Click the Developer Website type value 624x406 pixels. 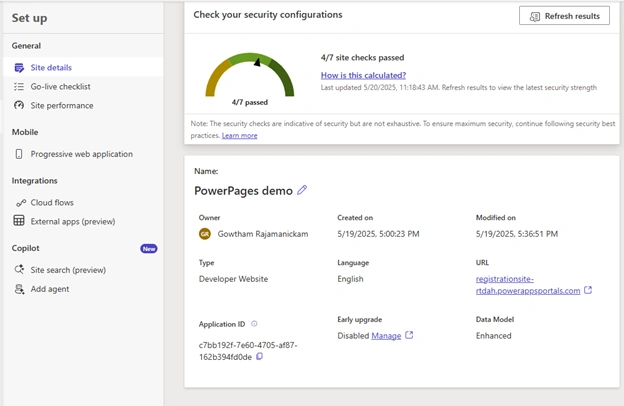[233, 279]
